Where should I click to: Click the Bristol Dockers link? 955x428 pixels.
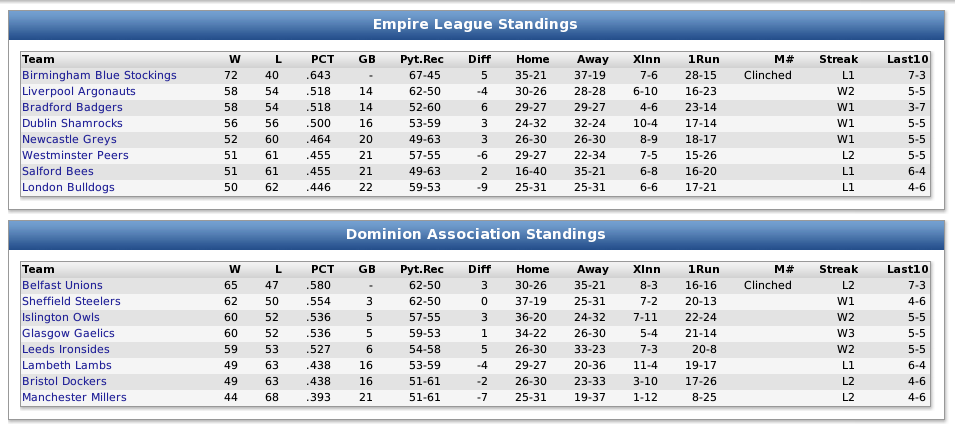coord(64,381)
